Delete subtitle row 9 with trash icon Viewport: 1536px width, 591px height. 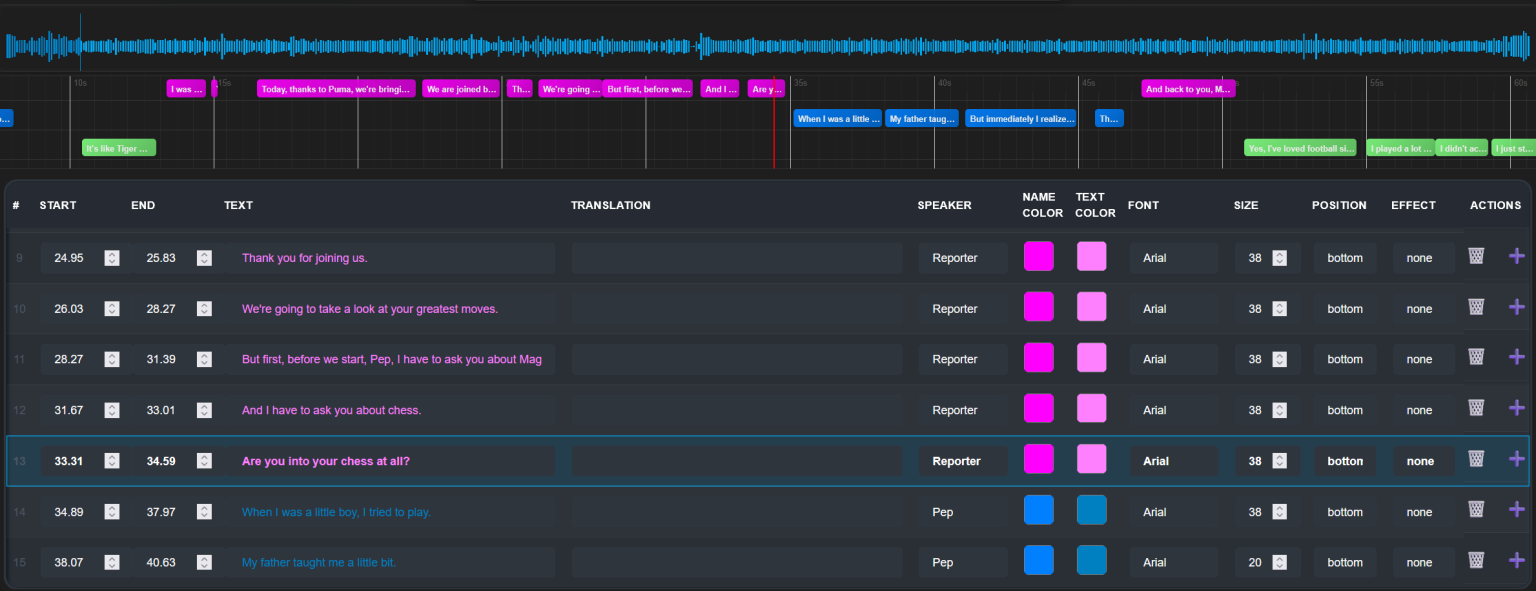click(1475, 256)
